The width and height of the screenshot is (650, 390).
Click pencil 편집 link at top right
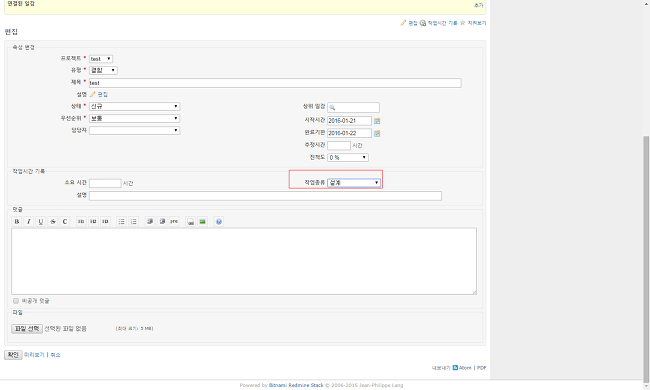(x=409, y=23)
